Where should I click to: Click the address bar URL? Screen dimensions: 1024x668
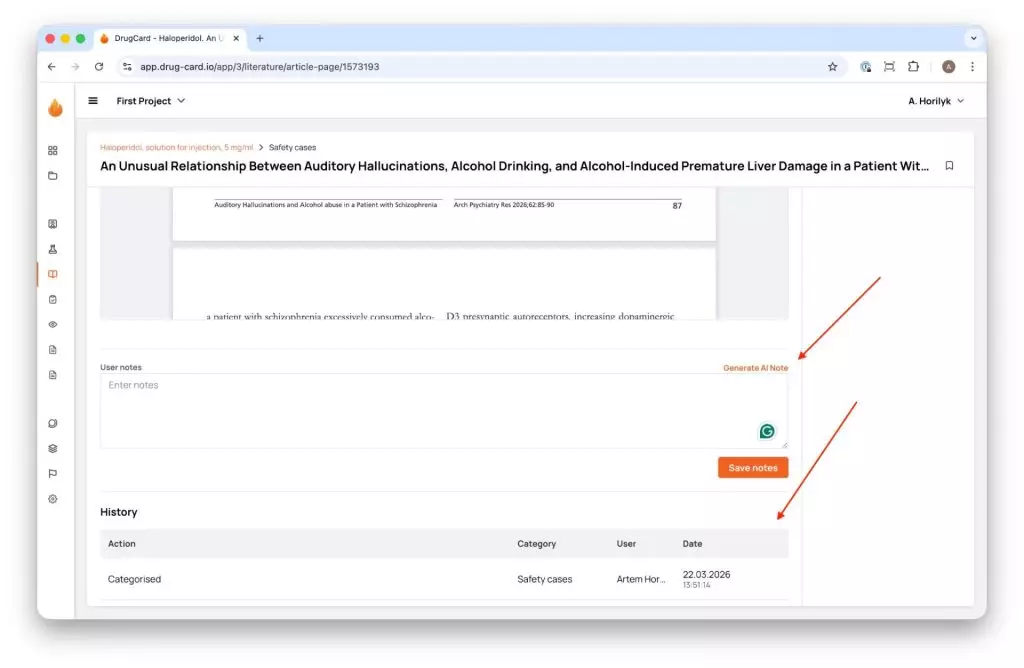pos(259,67)
